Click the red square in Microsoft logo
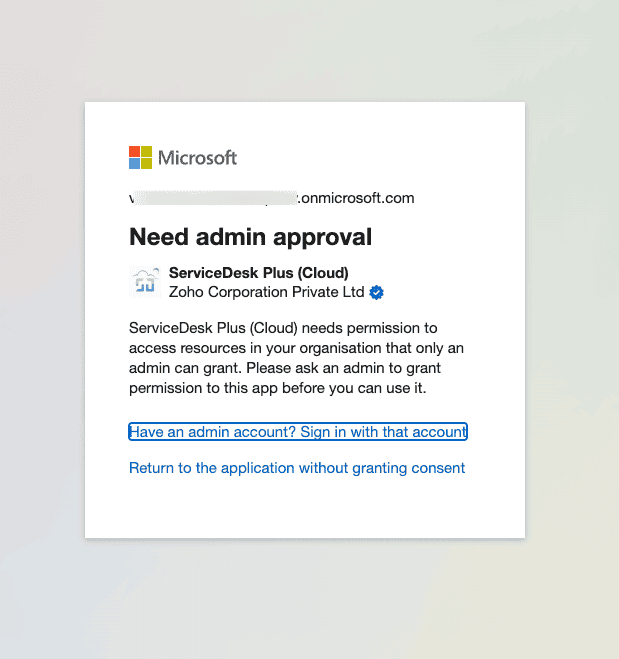This screenshot has height=659, width=619. [x=134, y=152]
